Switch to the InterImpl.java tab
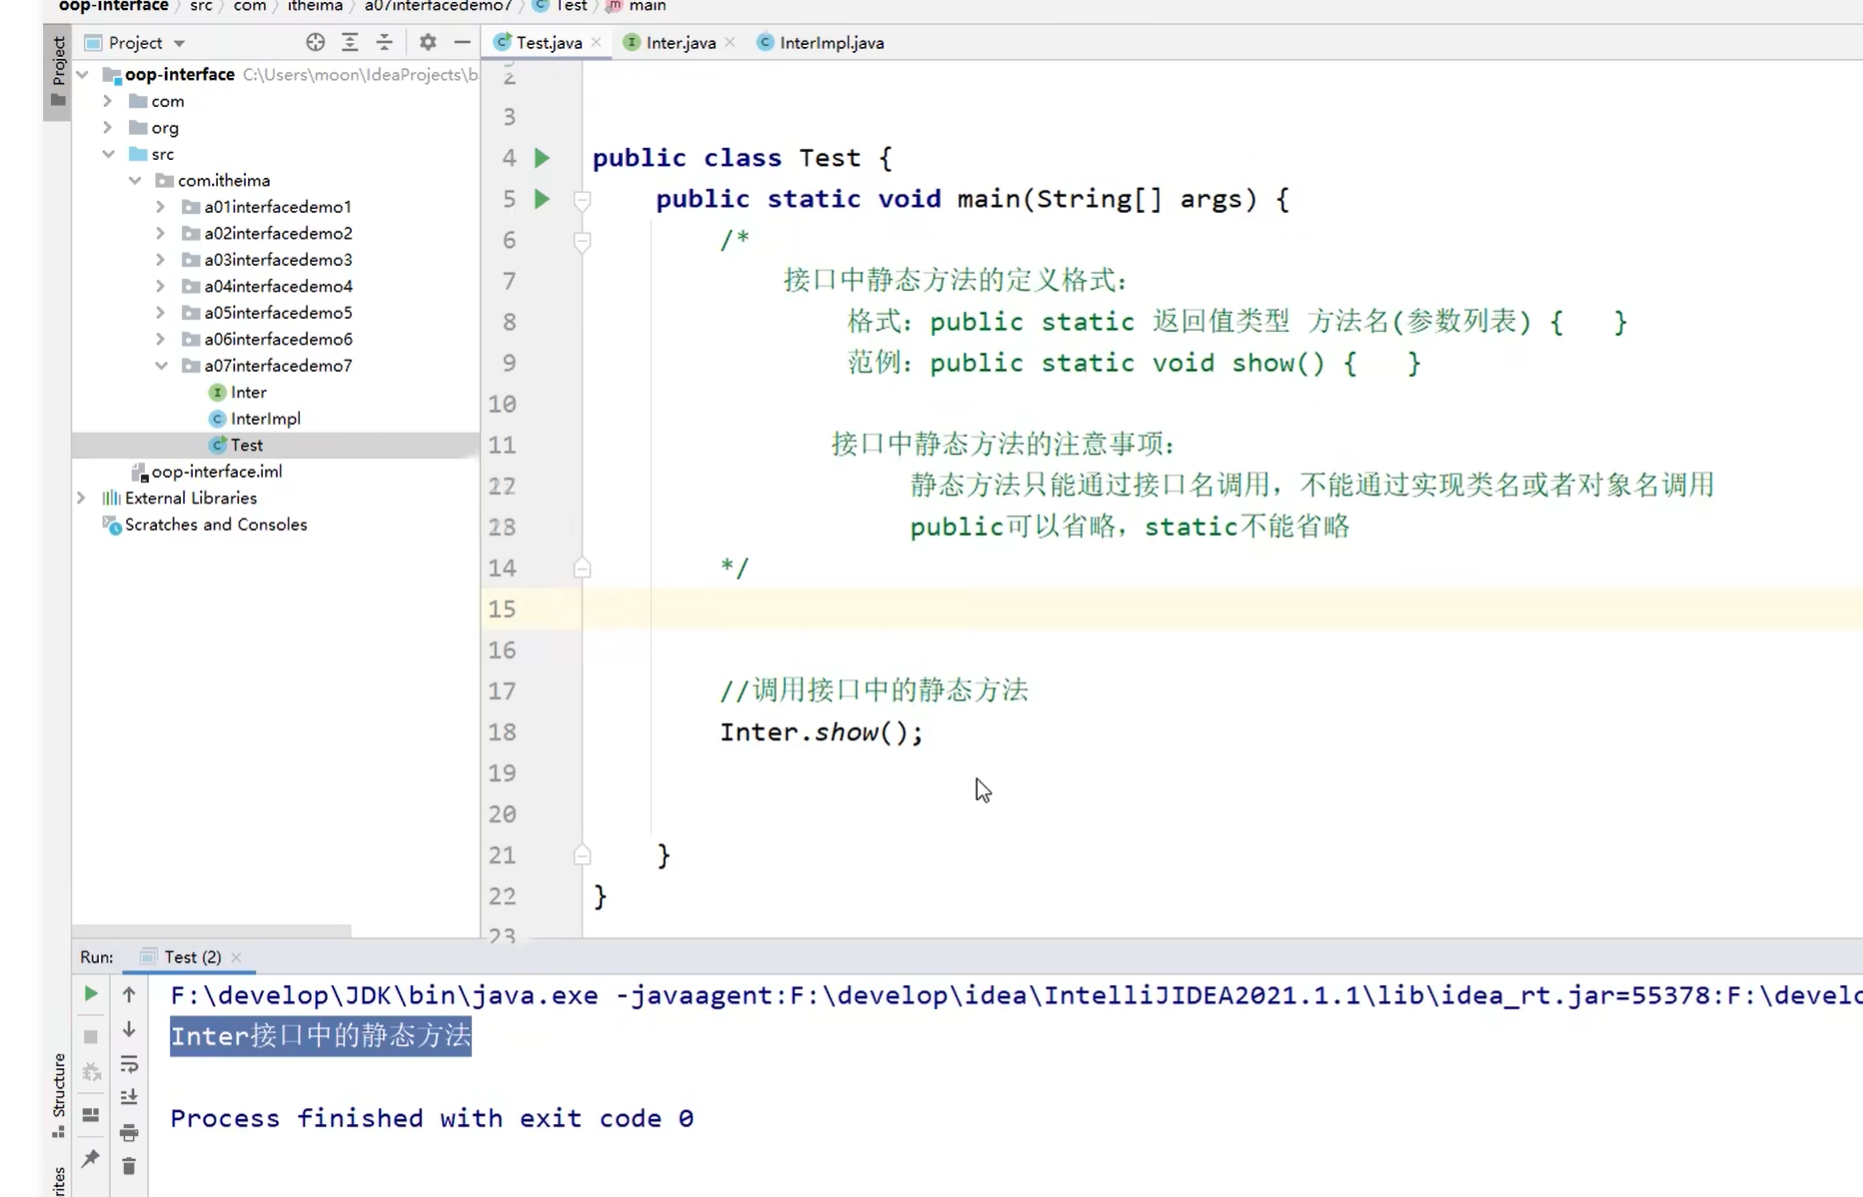Image resolution: width=1863 pixels, height=1197 pixels. click(820, 43)
